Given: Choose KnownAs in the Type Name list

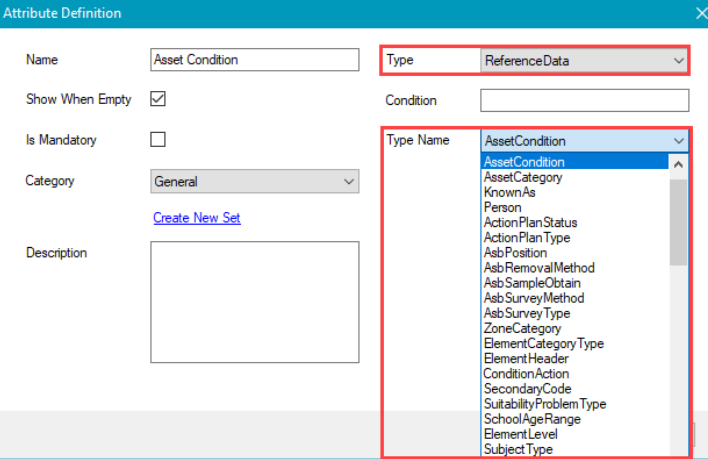Looking at the screenshot, I should 509,192.
